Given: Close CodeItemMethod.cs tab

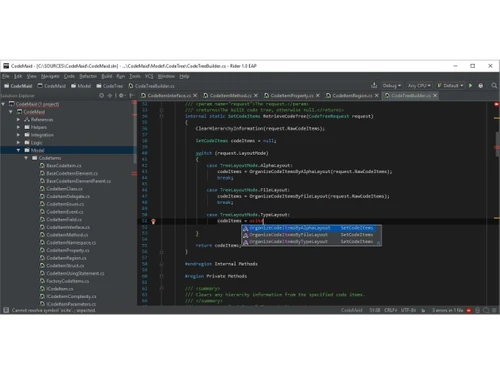Looking at the screenshot, I should [256, 95].
